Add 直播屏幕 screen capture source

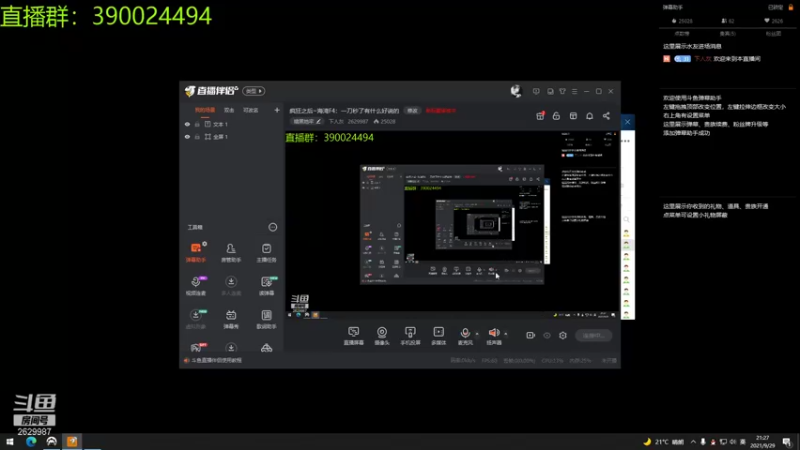click(354, 336)
